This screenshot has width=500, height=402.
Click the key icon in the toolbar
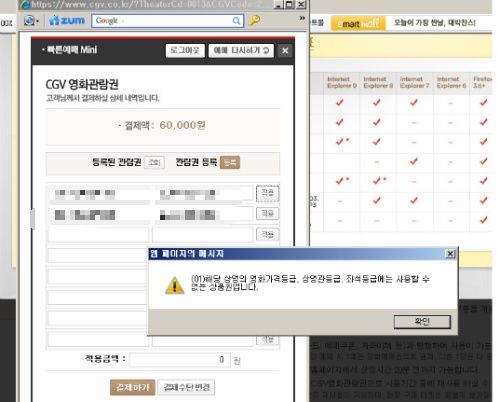(254, 21)
